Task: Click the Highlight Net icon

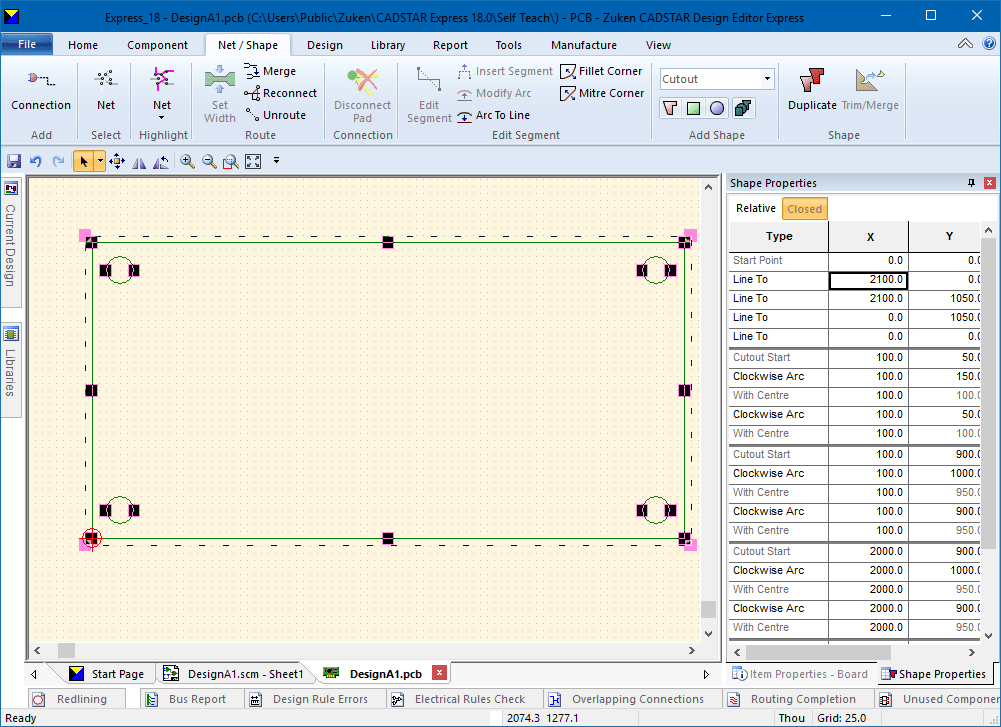Action: 162,79
